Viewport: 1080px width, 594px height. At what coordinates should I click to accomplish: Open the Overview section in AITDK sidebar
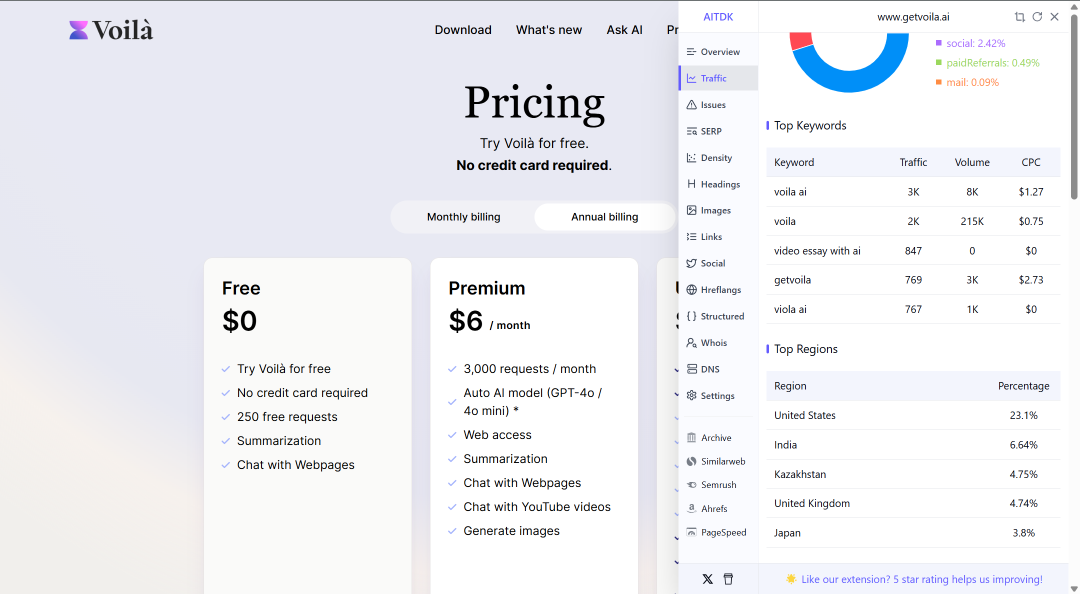click(718, 52)
